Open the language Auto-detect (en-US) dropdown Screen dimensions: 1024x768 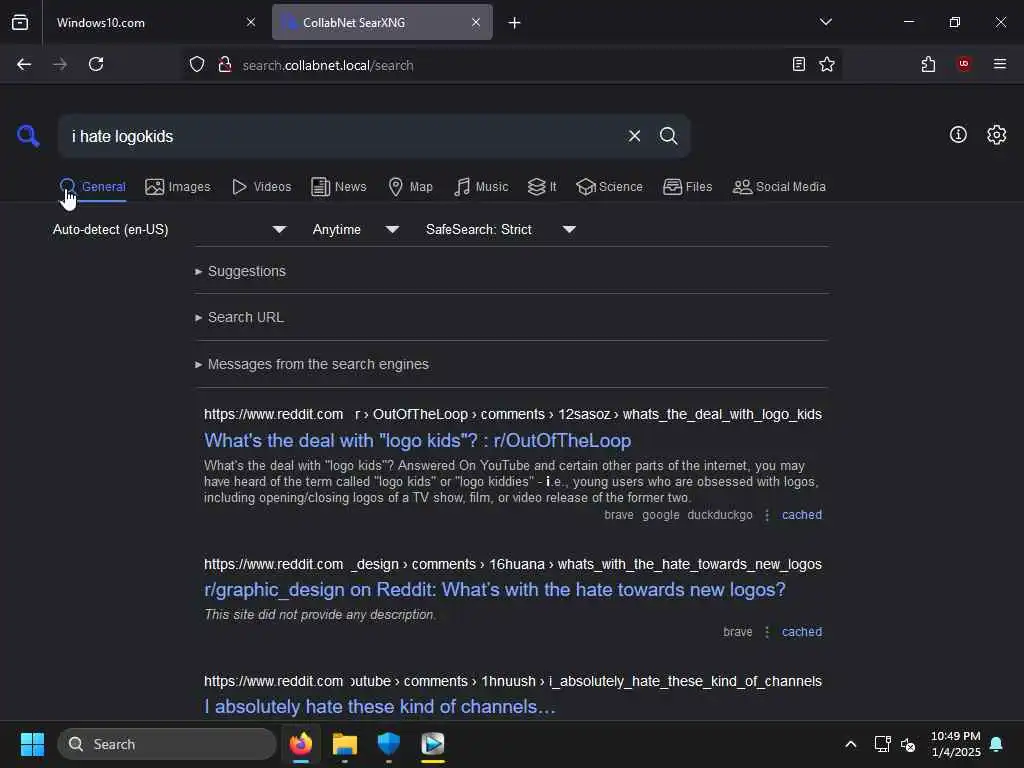(x=169, y=229)
